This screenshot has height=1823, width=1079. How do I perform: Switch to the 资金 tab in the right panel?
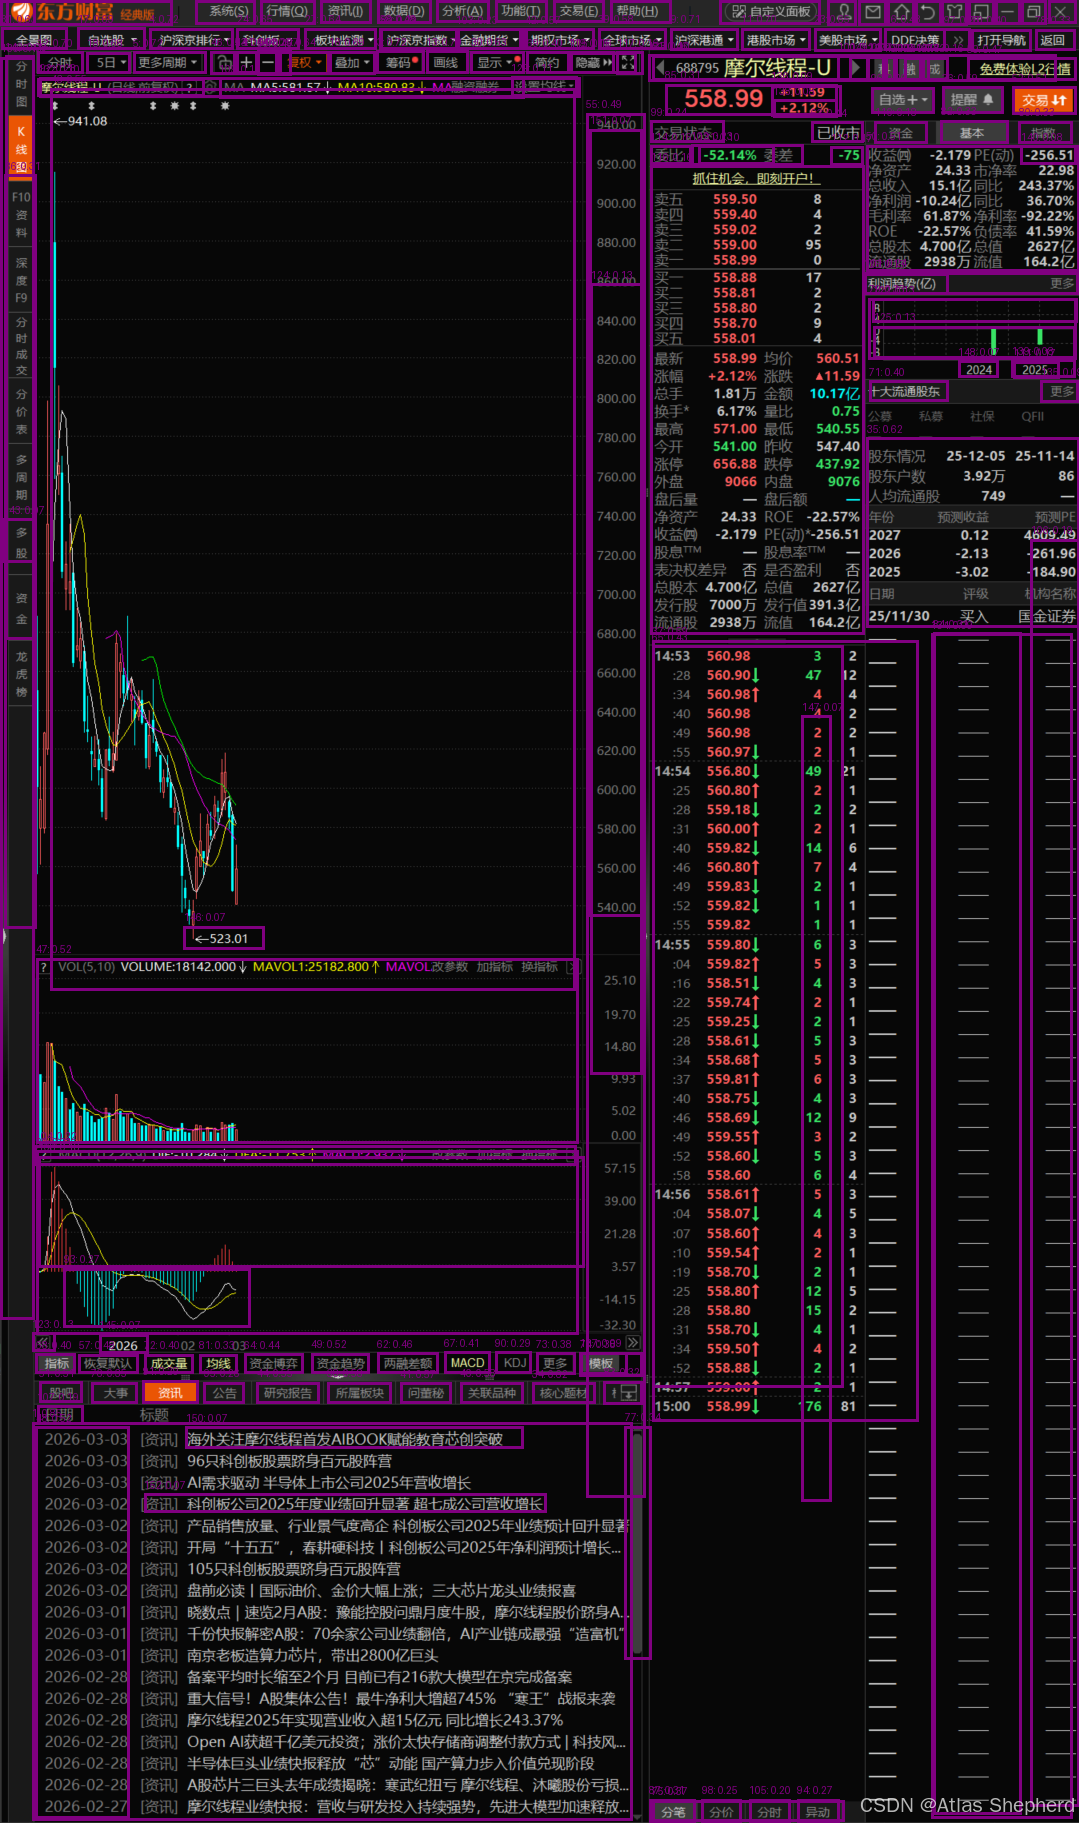point(900,133)
